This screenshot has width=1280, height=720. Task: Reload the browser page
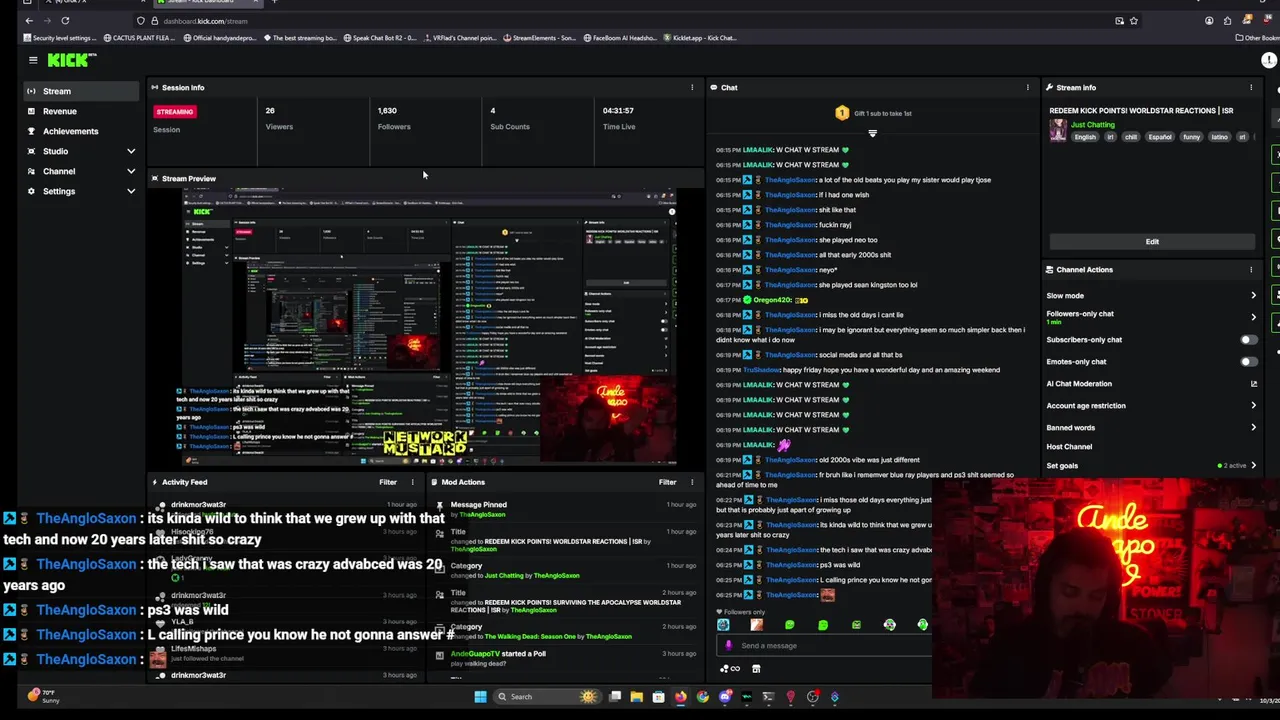(65, 20)
